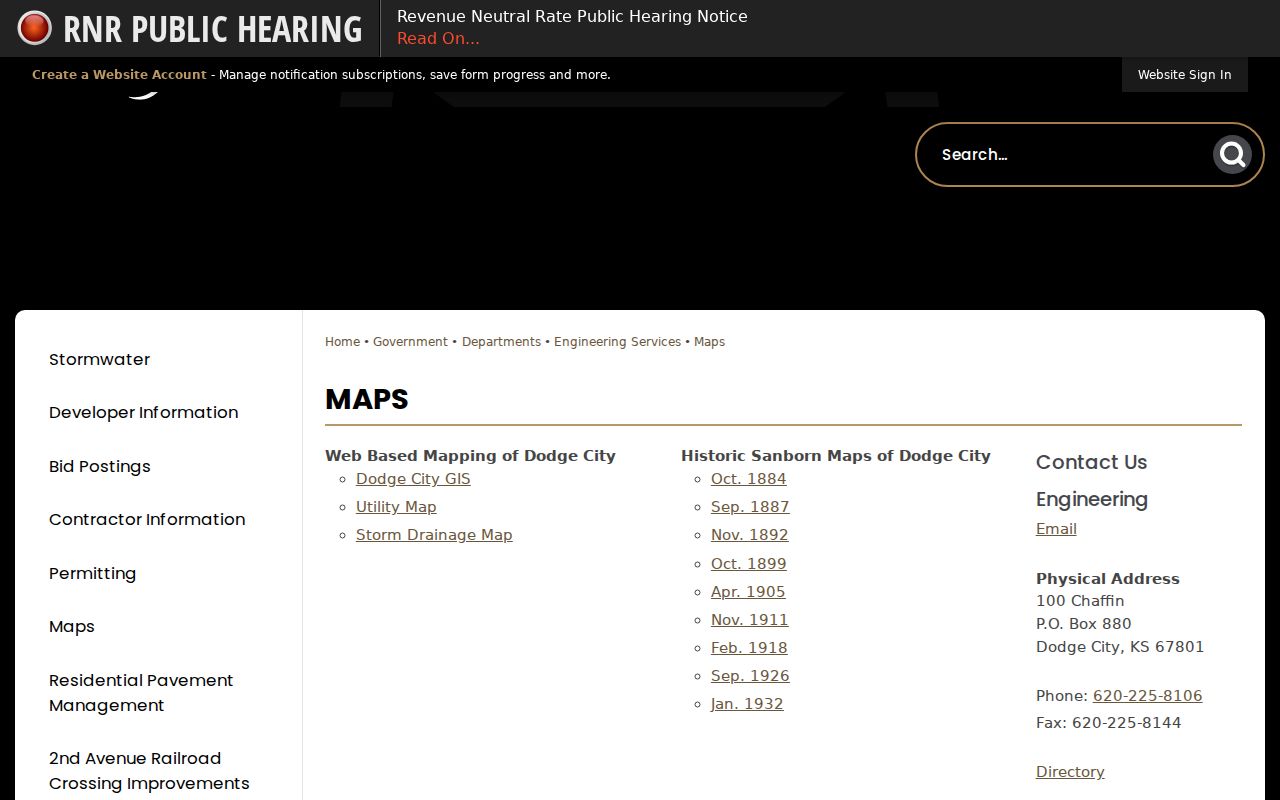
Task: Select Stormwater in the side menu
Action: tap(99, 360)
